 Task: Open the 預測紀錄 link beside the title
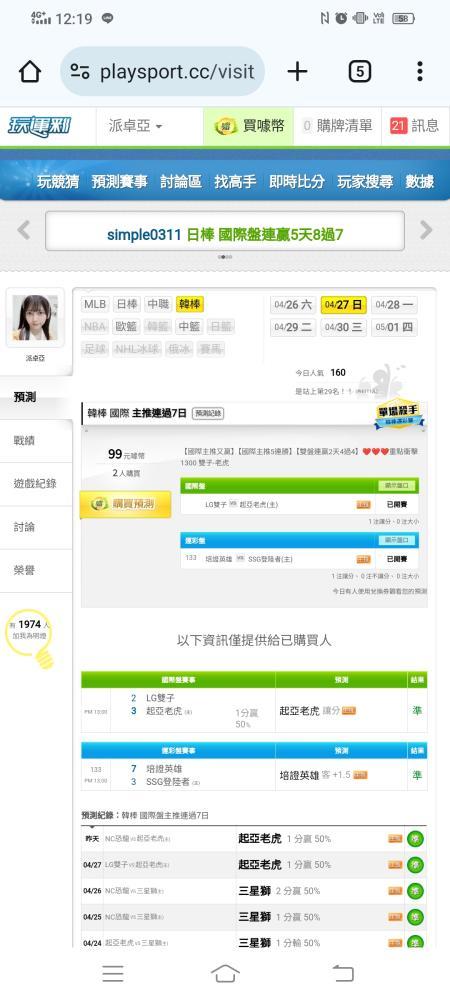(208, 413)
